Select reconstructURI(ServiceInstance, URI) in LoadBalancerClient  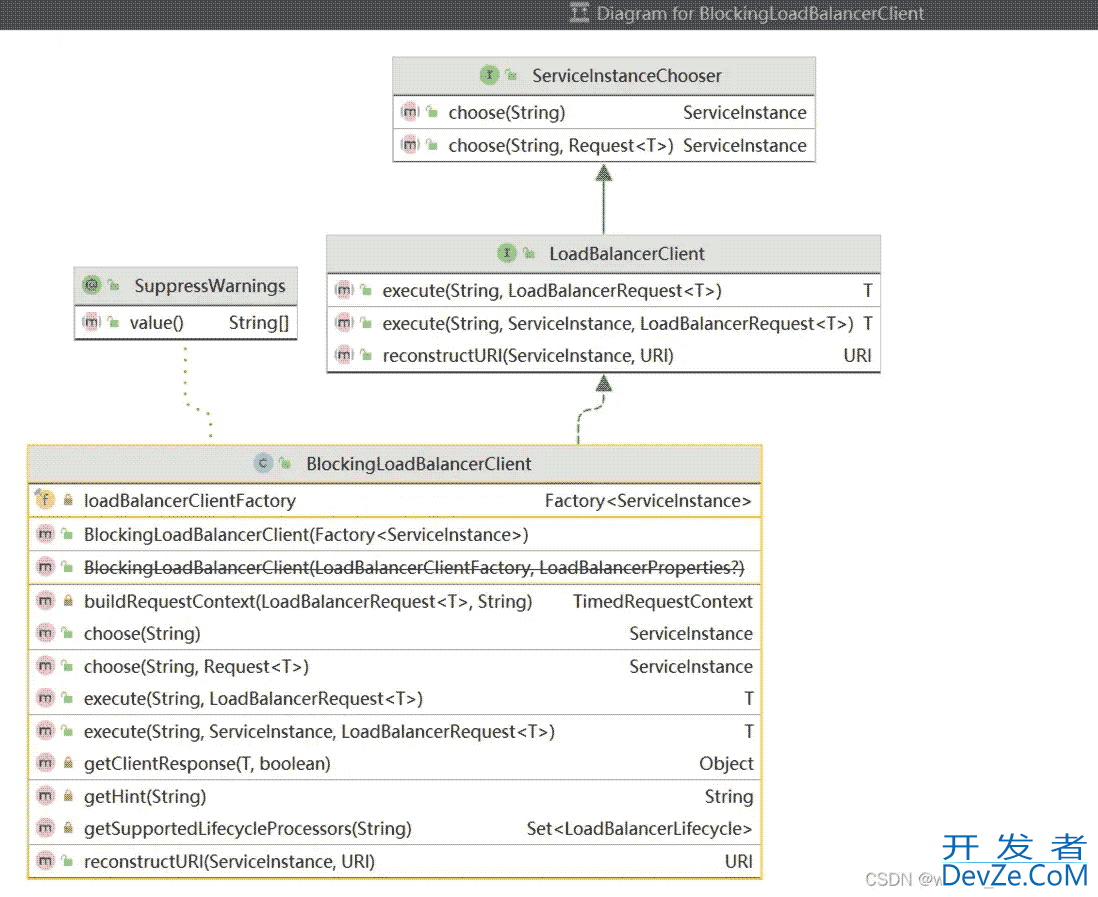point(603,355)
